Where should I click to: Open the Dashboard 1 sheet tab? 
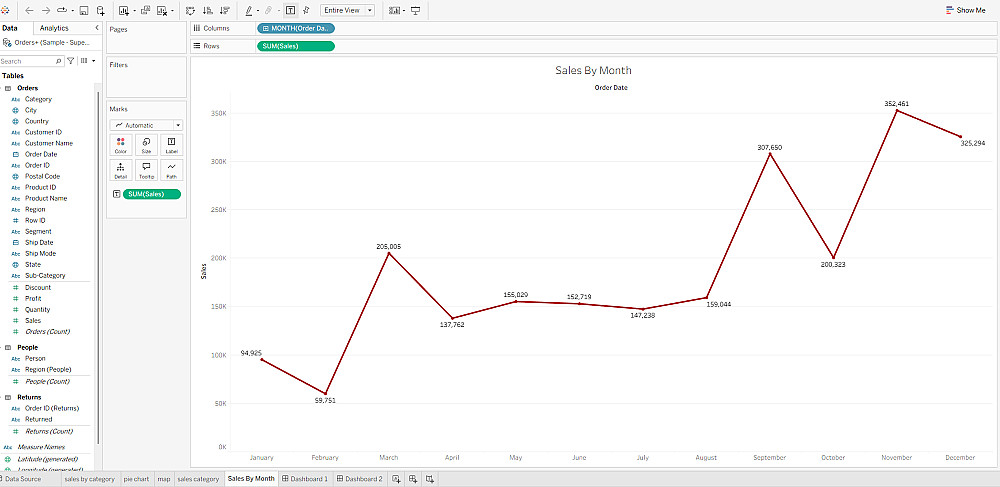pyautogui.click(x=305, y=479)
